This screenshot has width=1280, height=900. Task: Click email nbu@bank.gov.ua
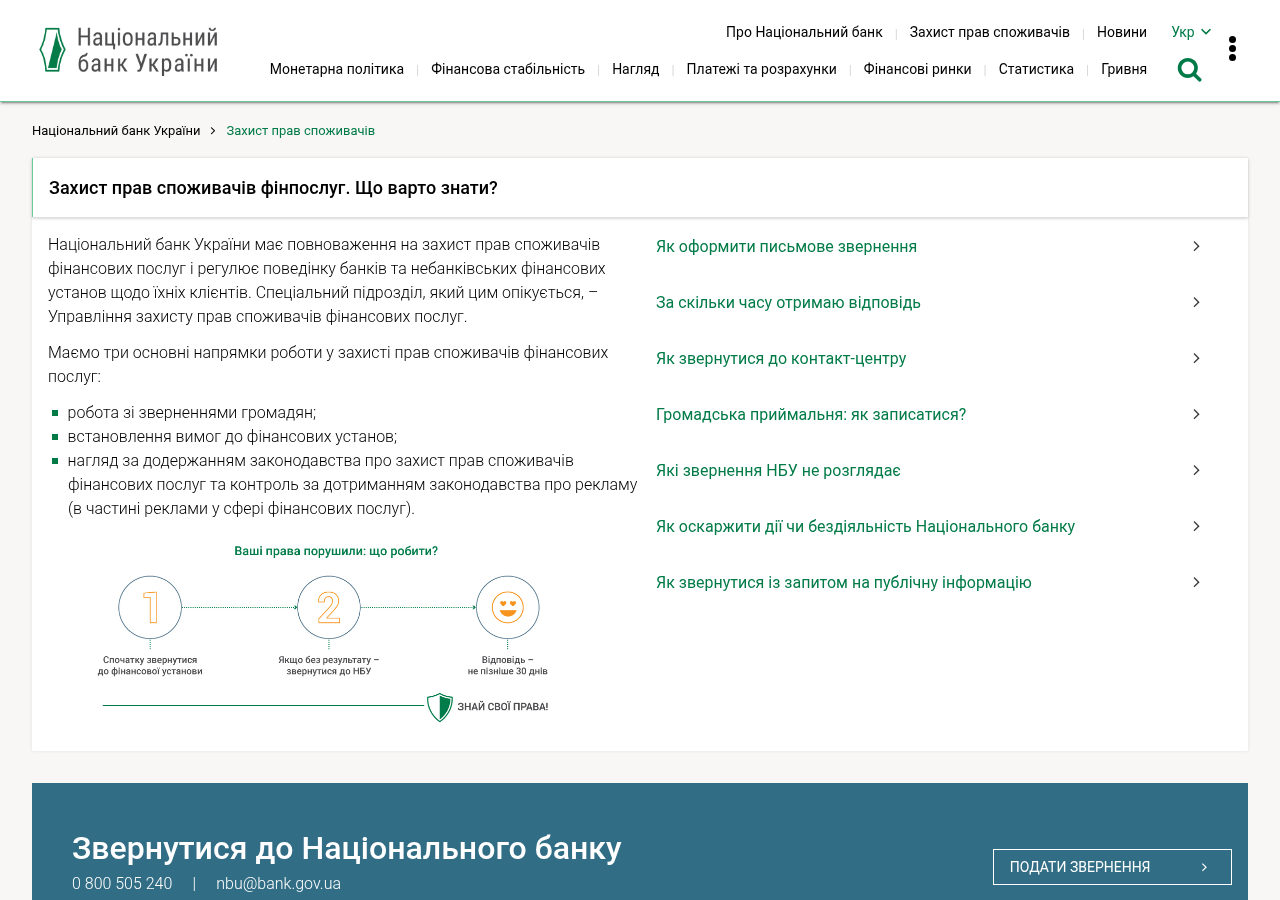(x=278, y=884)
